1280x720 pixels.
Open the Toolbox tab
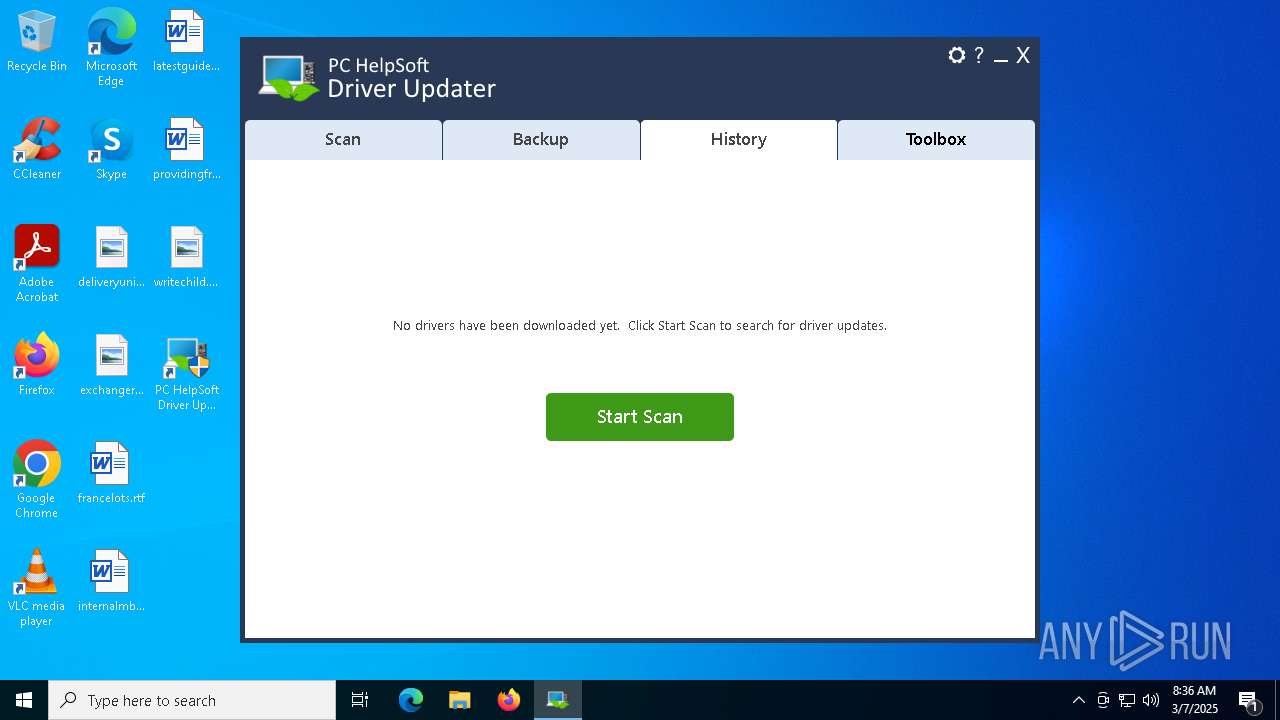936,140
